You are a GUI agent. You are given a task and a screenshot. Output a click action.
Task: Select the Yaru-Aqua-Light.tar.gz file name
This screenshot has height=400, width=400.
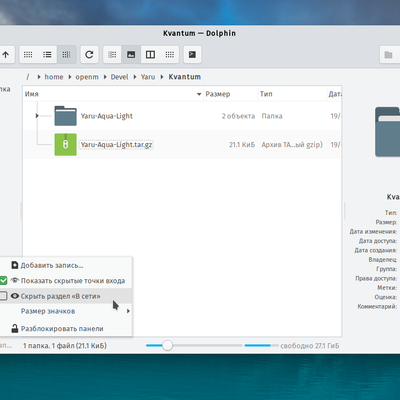[116, 145]
